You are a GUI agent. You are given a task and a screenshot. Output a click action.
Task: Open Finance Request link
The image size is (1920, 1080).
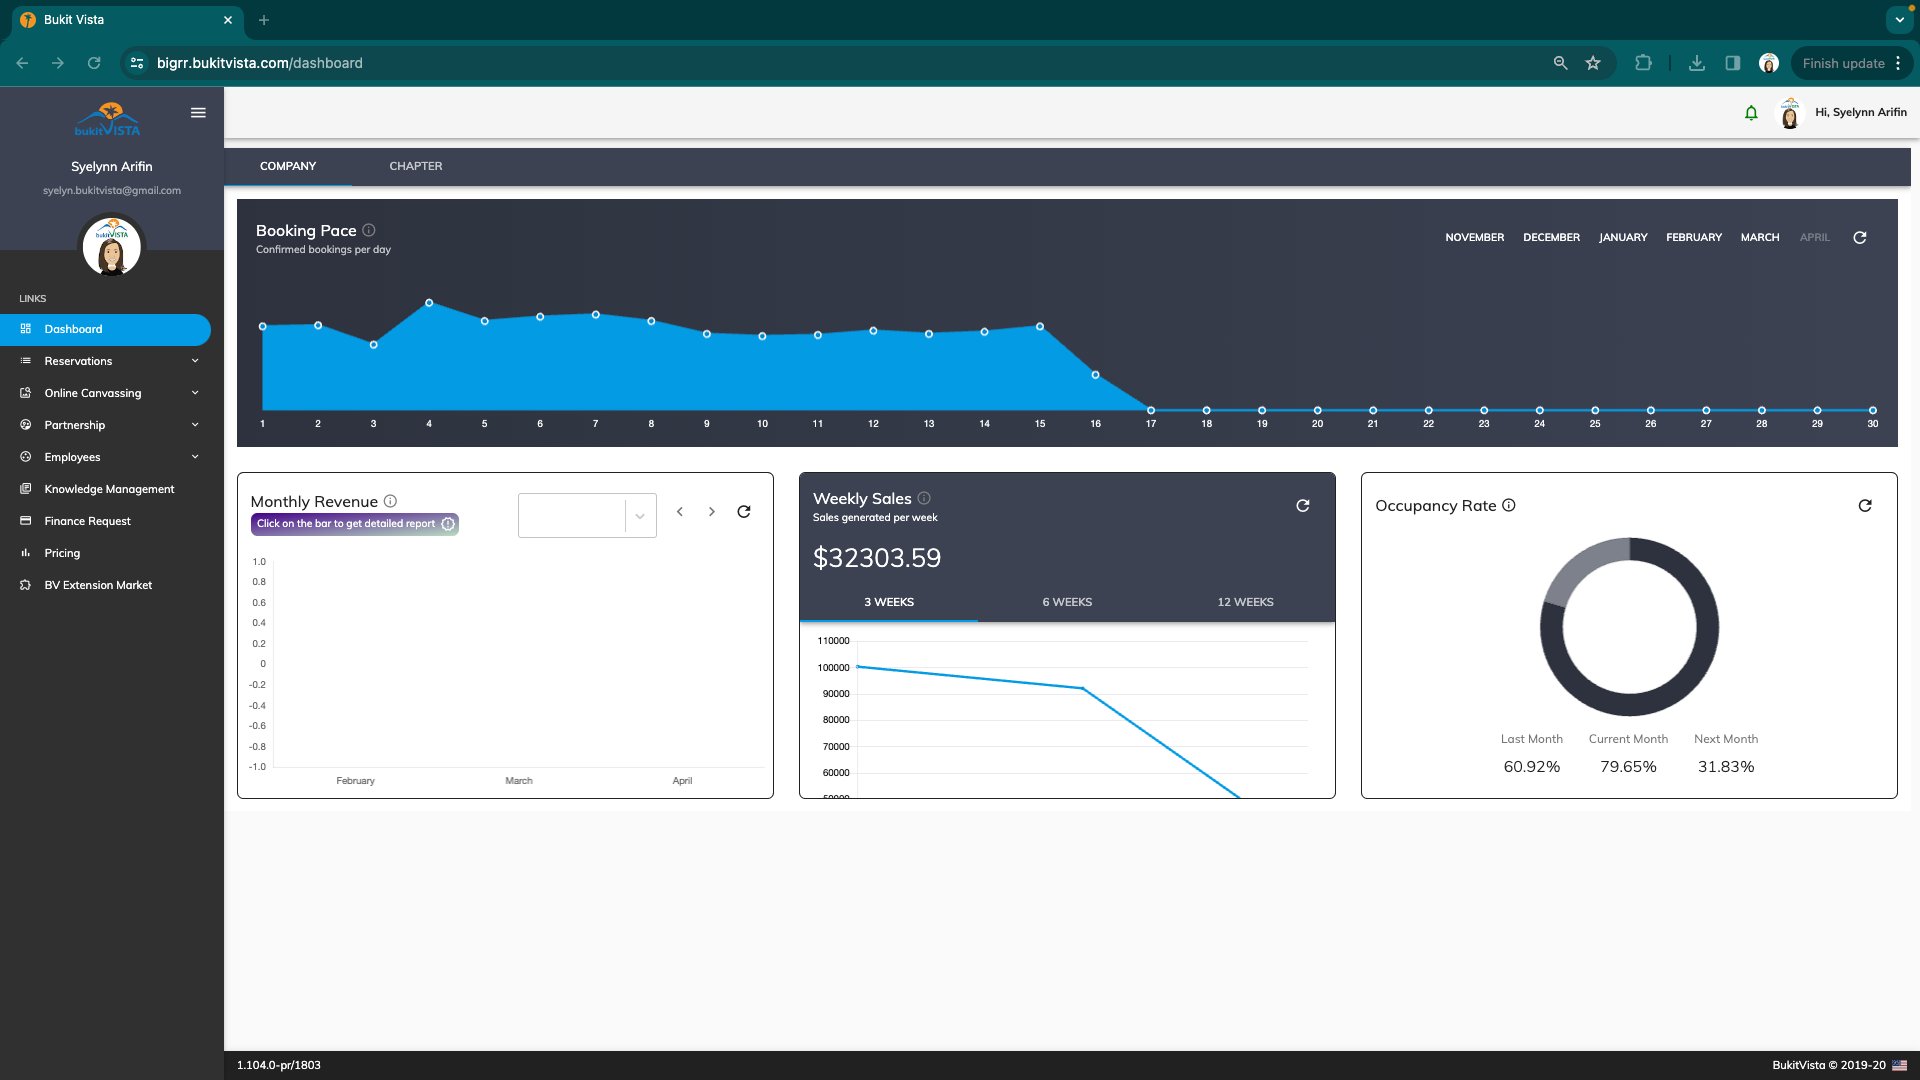click(x=87, y=521)
